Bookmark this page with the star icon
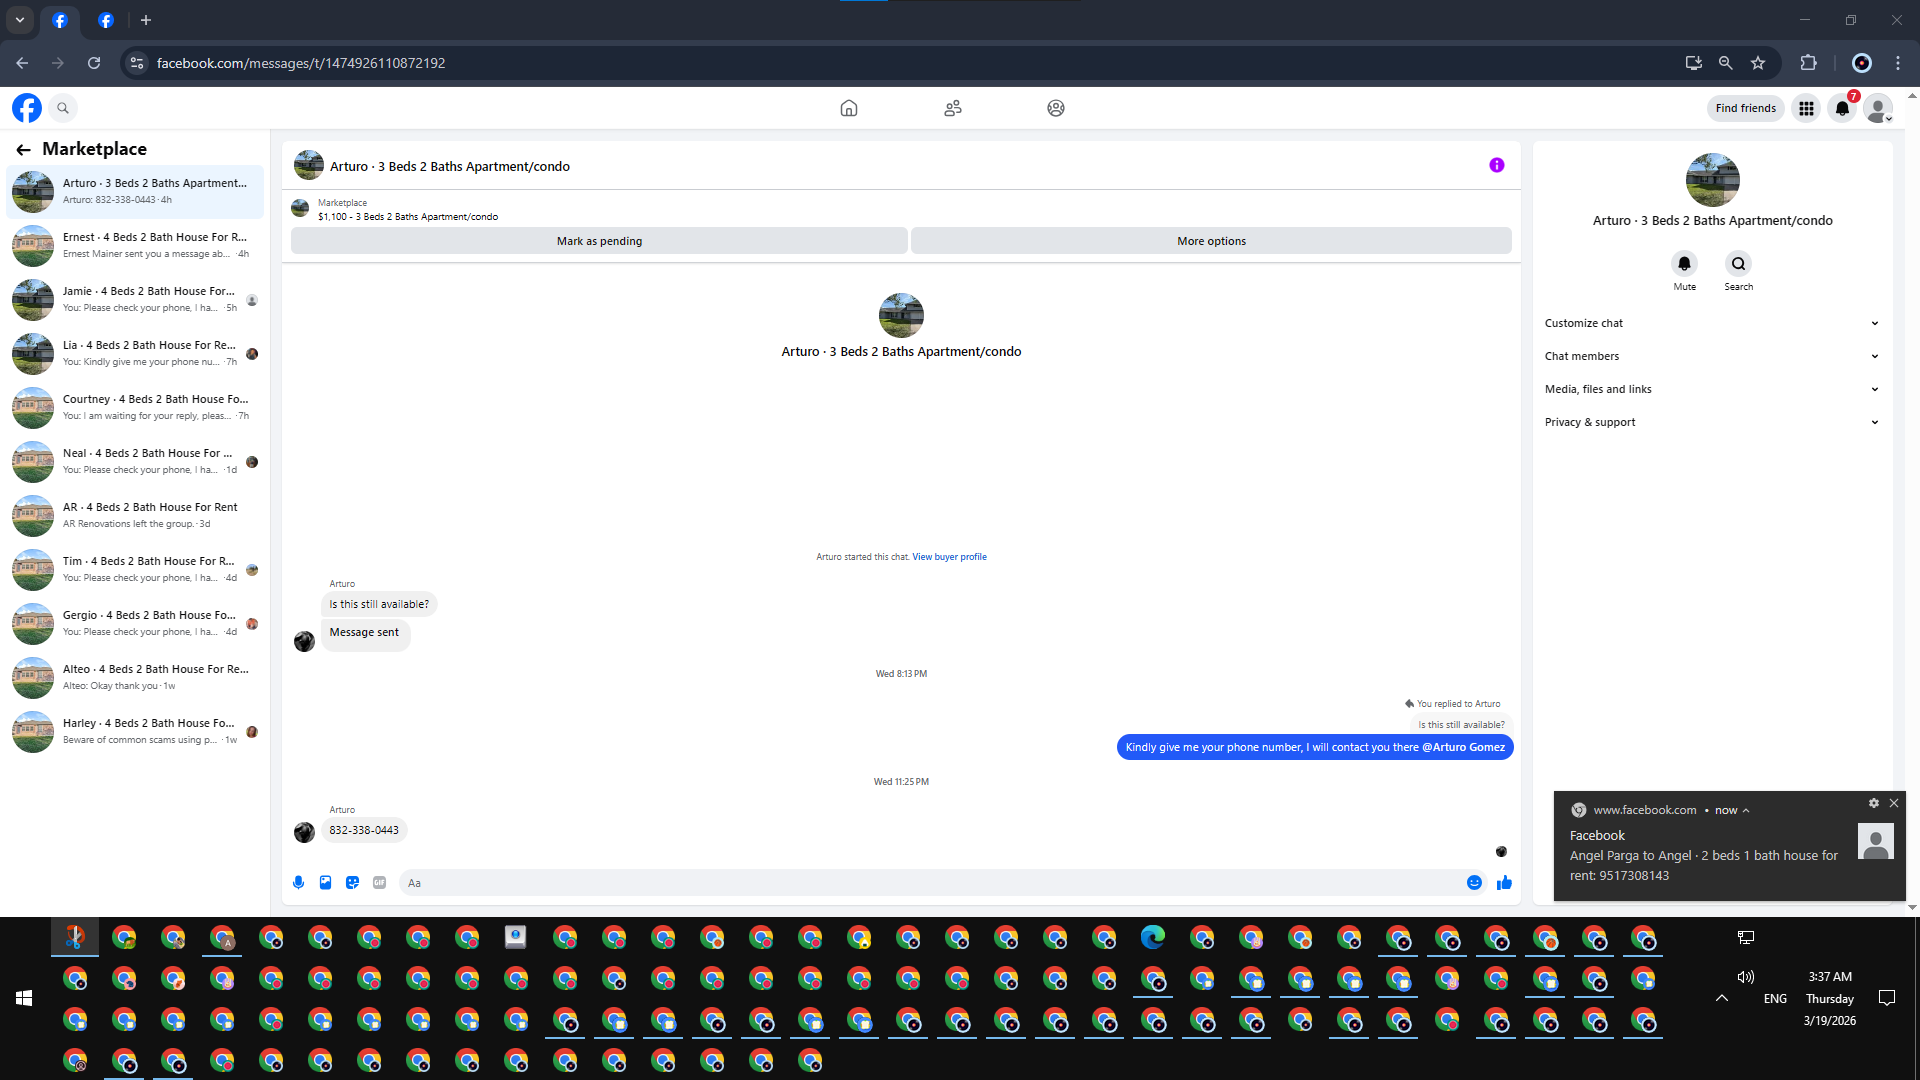This screenshot has height=1080, width=1920. [1758, 63]
